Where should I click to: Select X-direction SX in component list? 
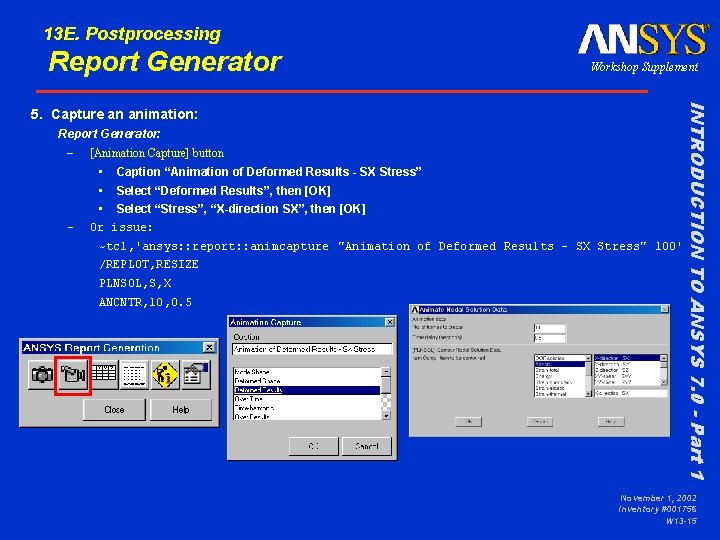(x=627, y=358)
